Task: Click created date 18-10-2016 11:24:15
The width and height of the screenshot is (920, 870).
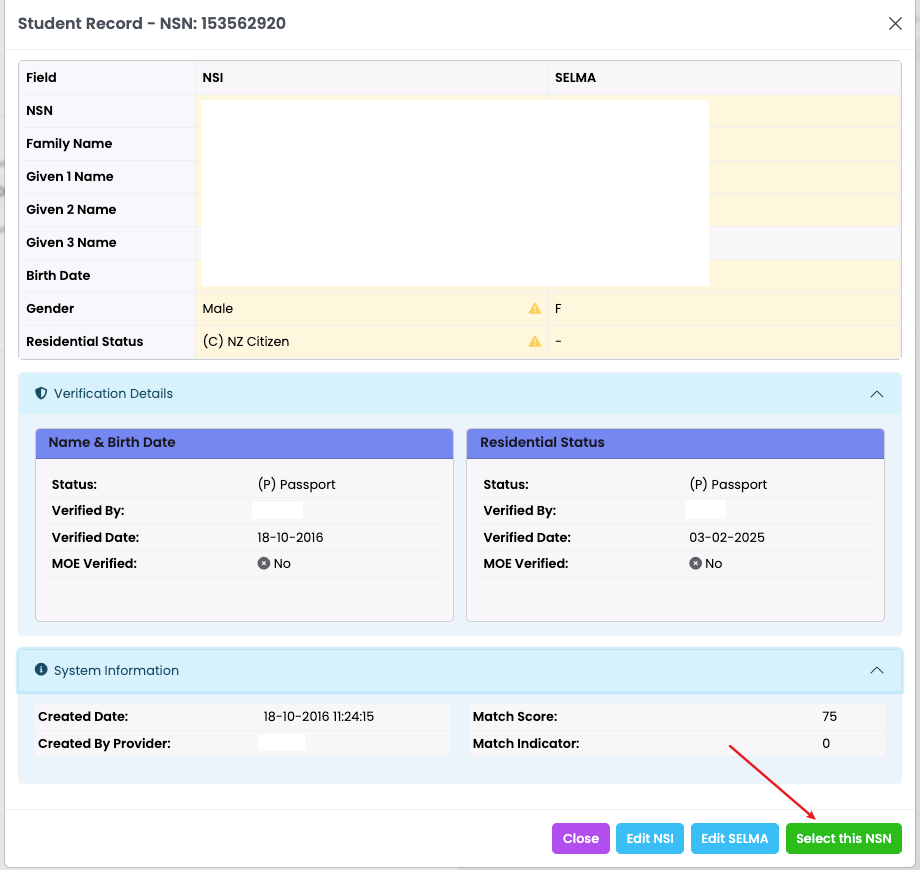Action: (319, 716)
